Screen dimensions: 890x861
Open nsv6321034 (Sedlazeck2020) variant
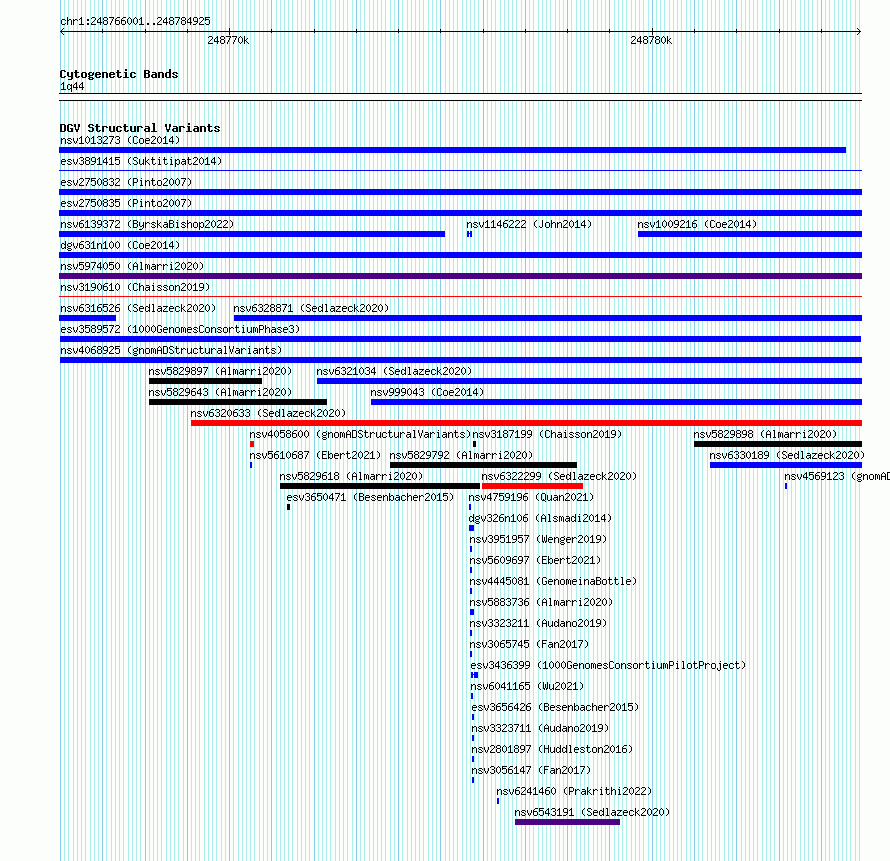394,371
